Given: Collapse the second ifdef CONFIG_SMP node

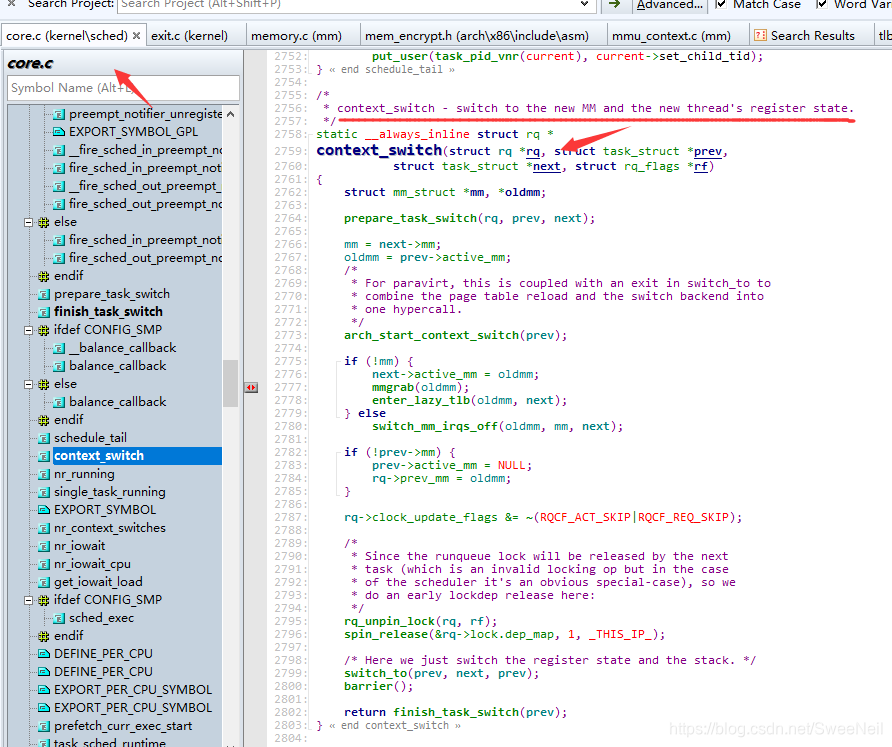Looking at the screenshot, I should (28, 601).
